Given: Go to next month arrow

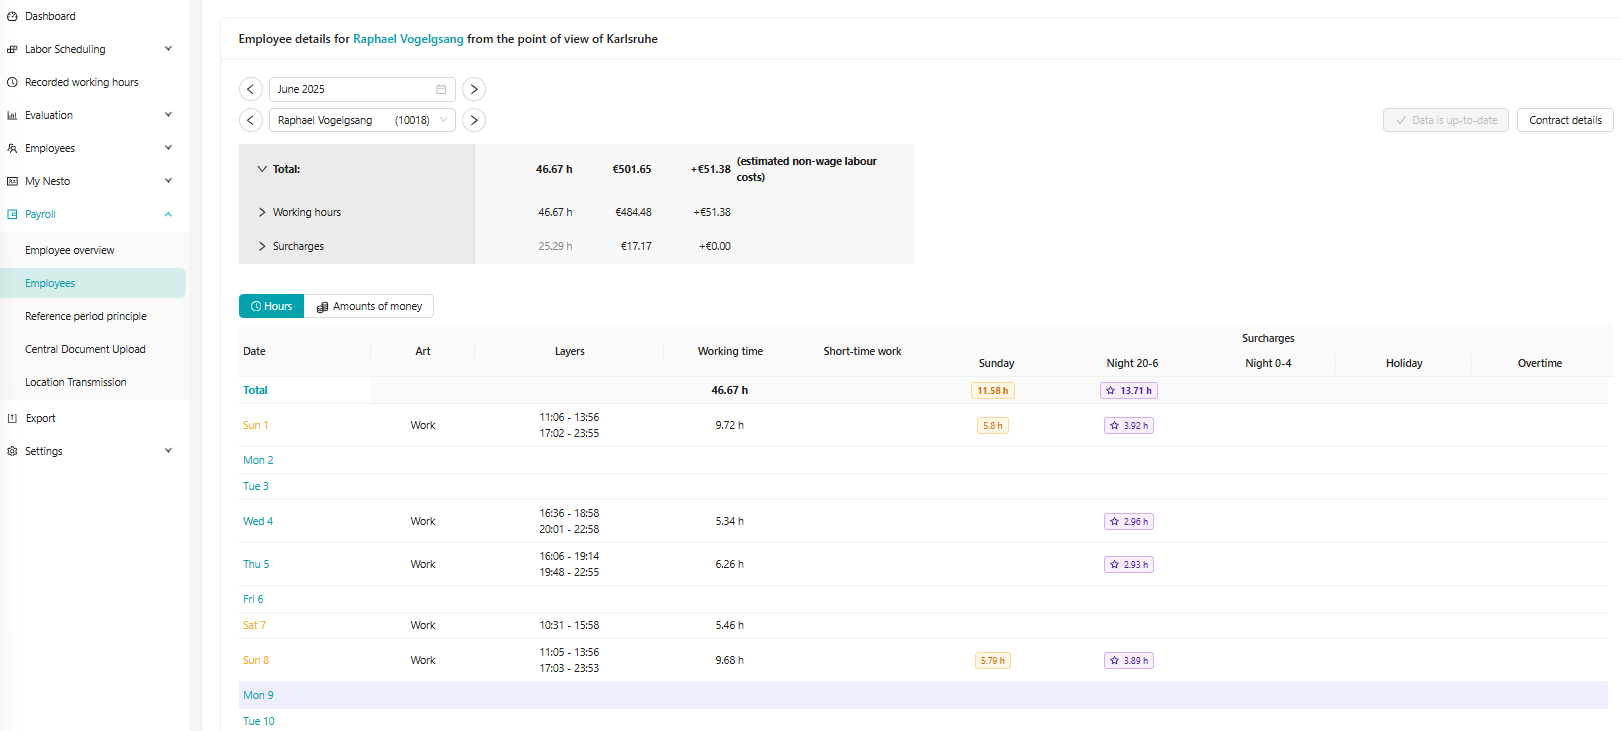Looking at the screenshot, I should tap(474, 89).
